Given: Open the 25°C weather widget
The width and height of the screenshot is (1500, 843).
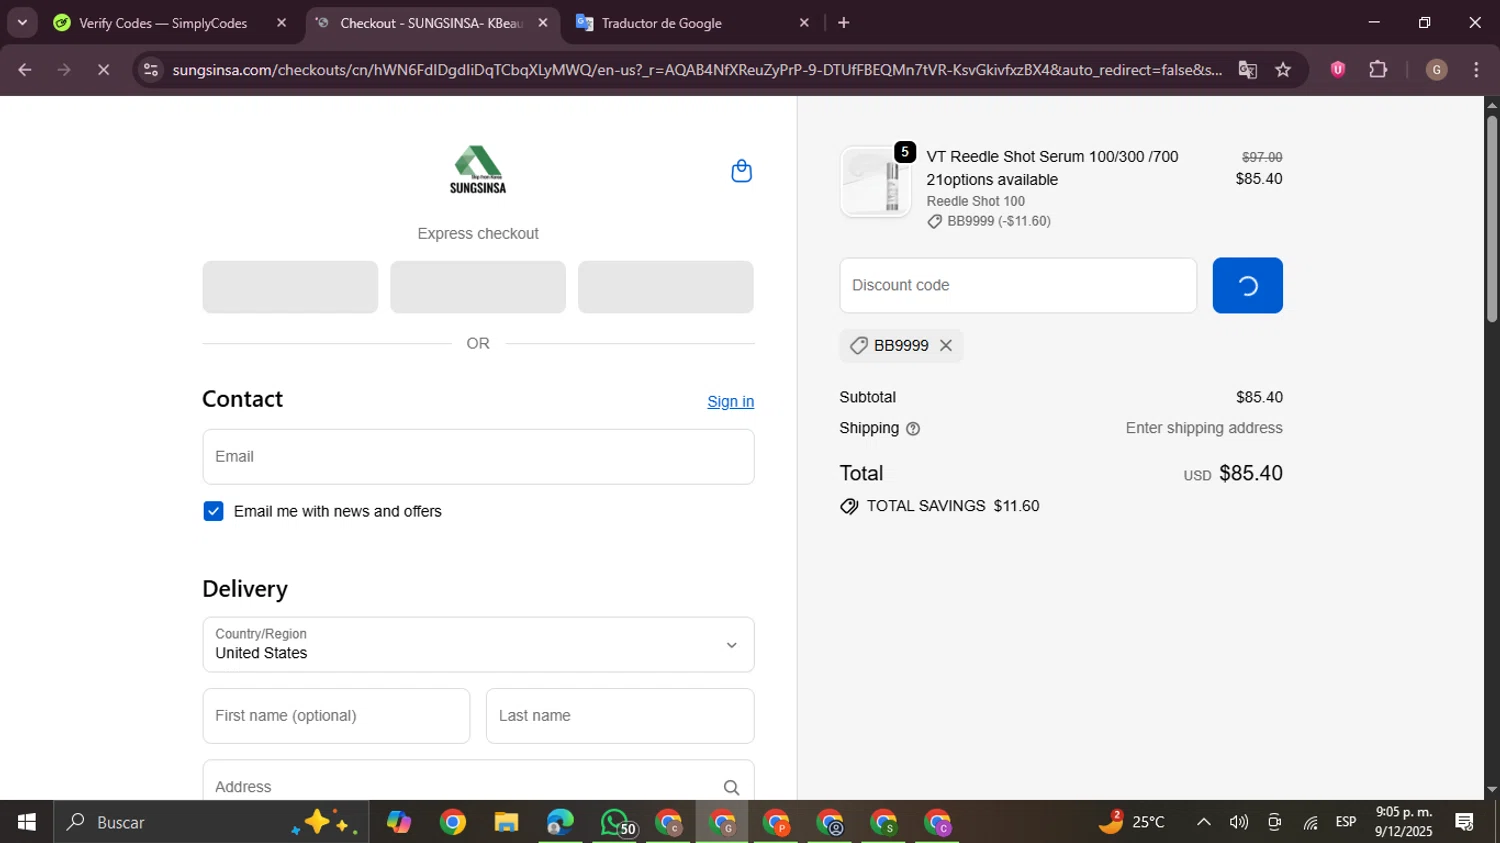Looking at the screenshot, I should click(x=1131, y=822).
